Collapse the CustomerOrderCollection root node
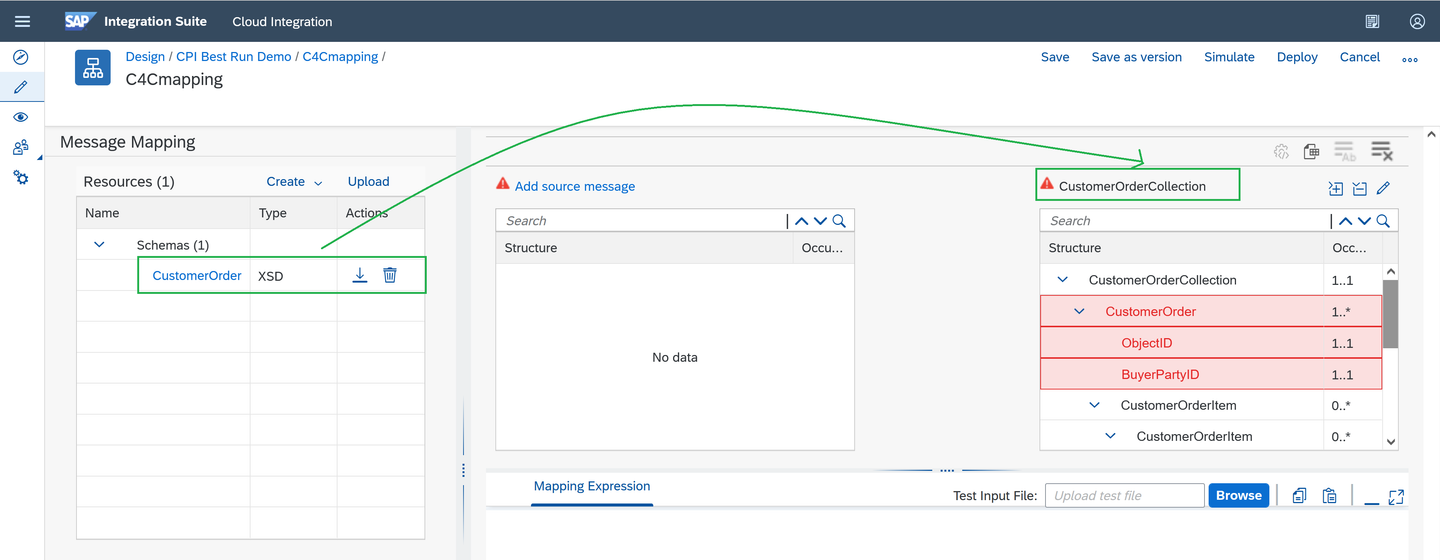Screen dimensions: 1440x560 tap(1063, 280)
